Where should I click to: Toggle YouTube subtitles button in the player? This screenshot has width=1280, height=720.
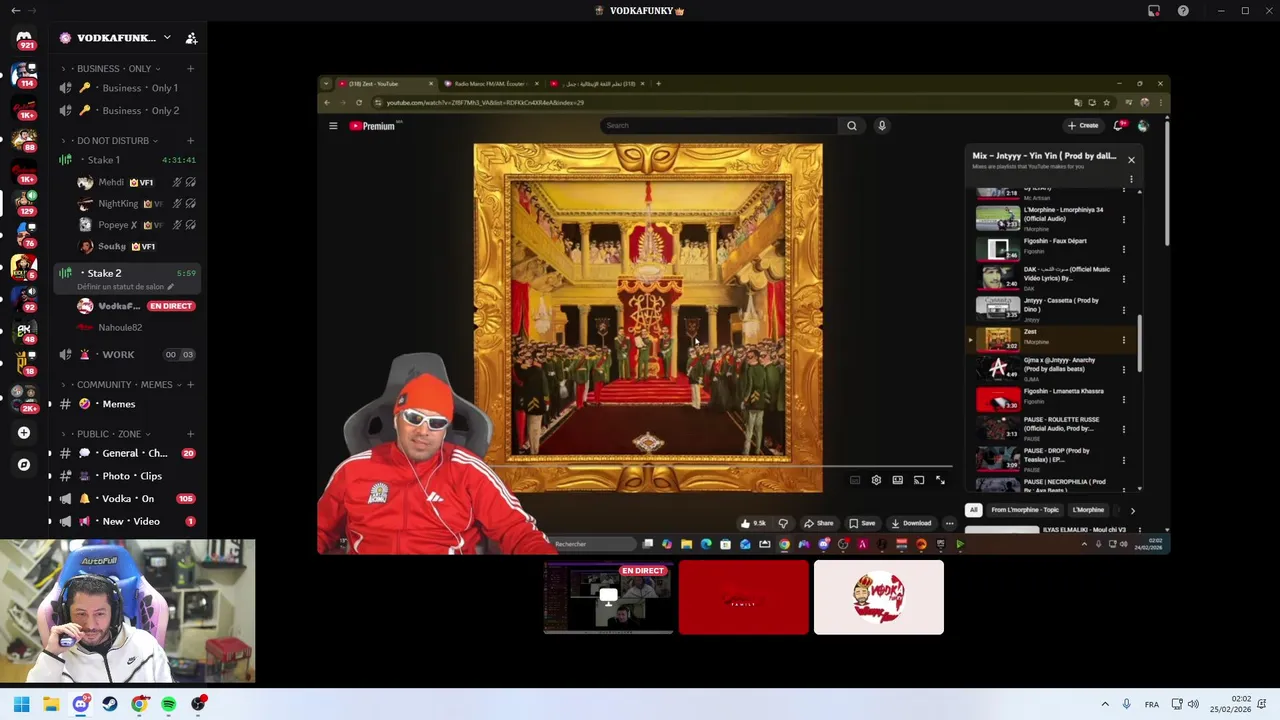[855, 481]
